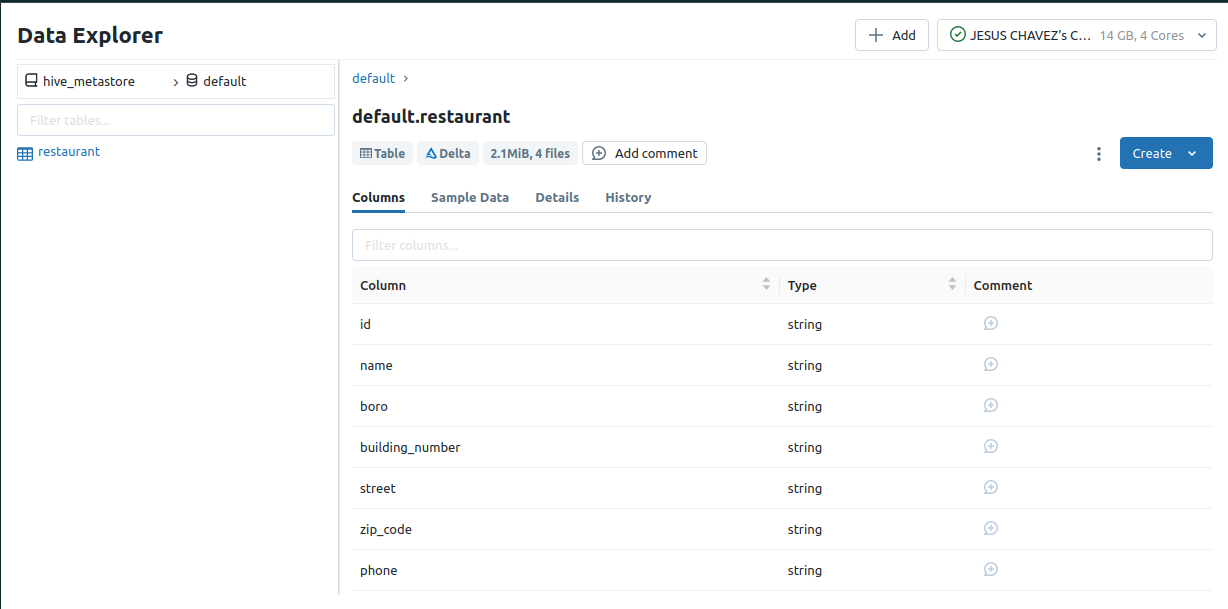1228x609 pixels.
Task: Click the database icon beside default schema
Action: (190, 81)
